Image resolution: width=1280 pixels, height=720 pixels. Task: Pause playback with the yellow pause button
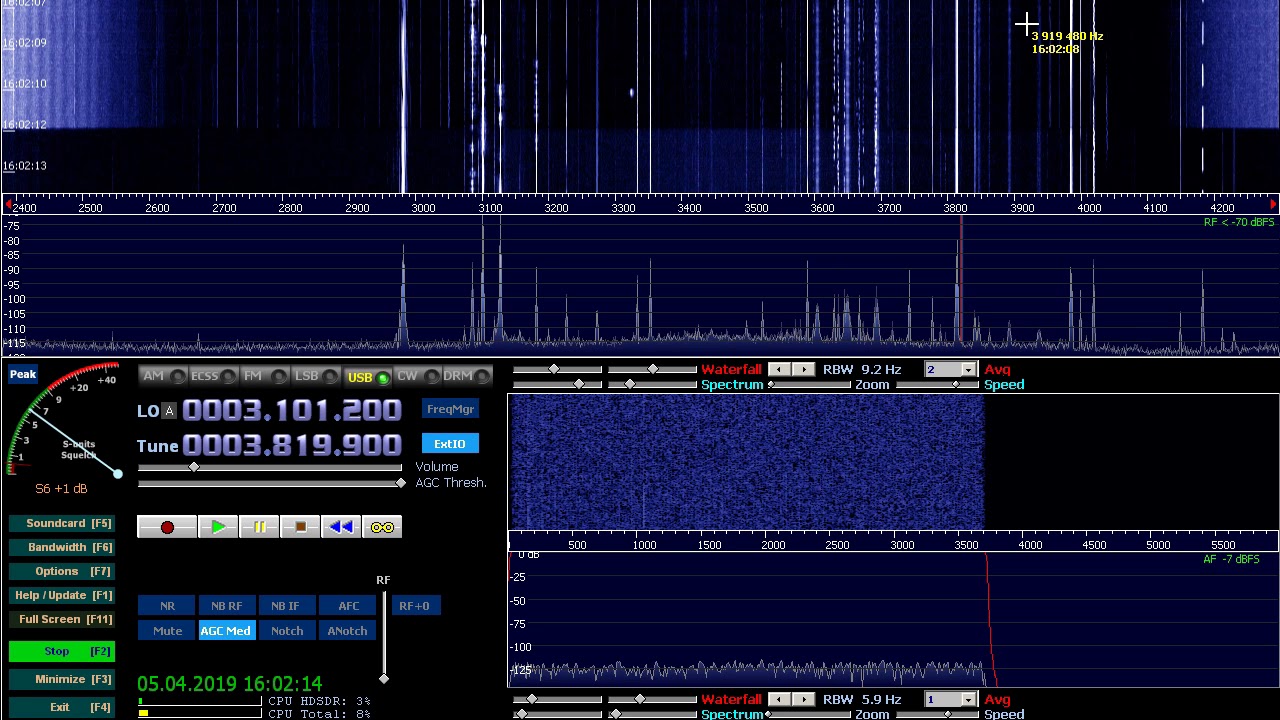259,527
